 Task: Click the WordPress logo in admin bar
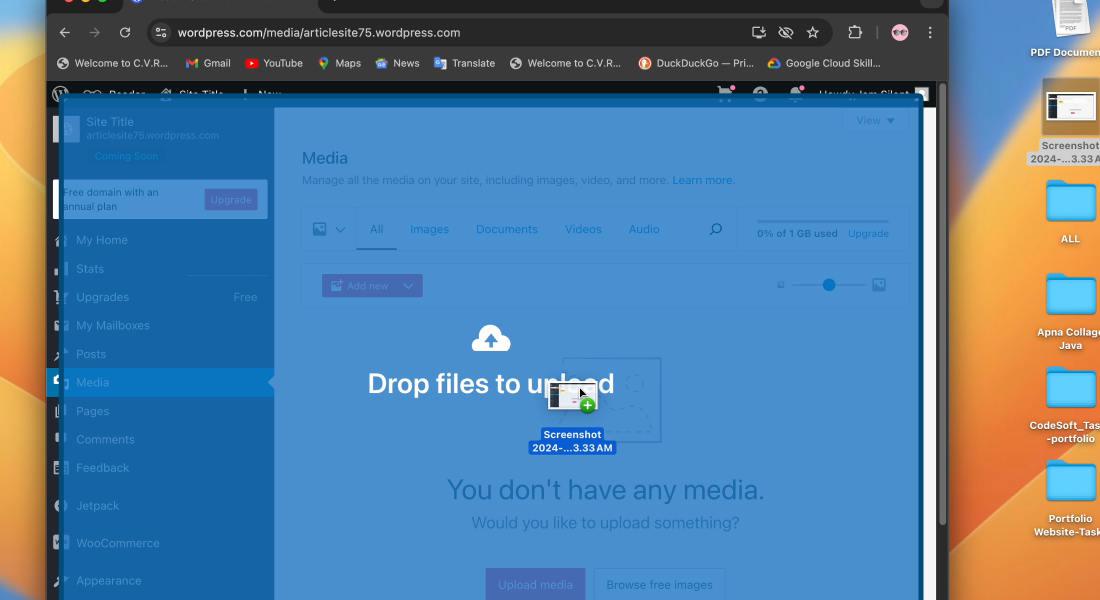coord(61,93)
